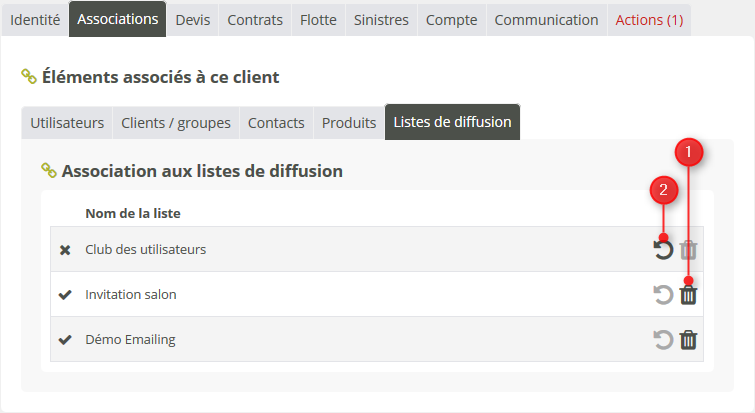Switch to the Devis tab
755x413 pixels.
point(192,20)
